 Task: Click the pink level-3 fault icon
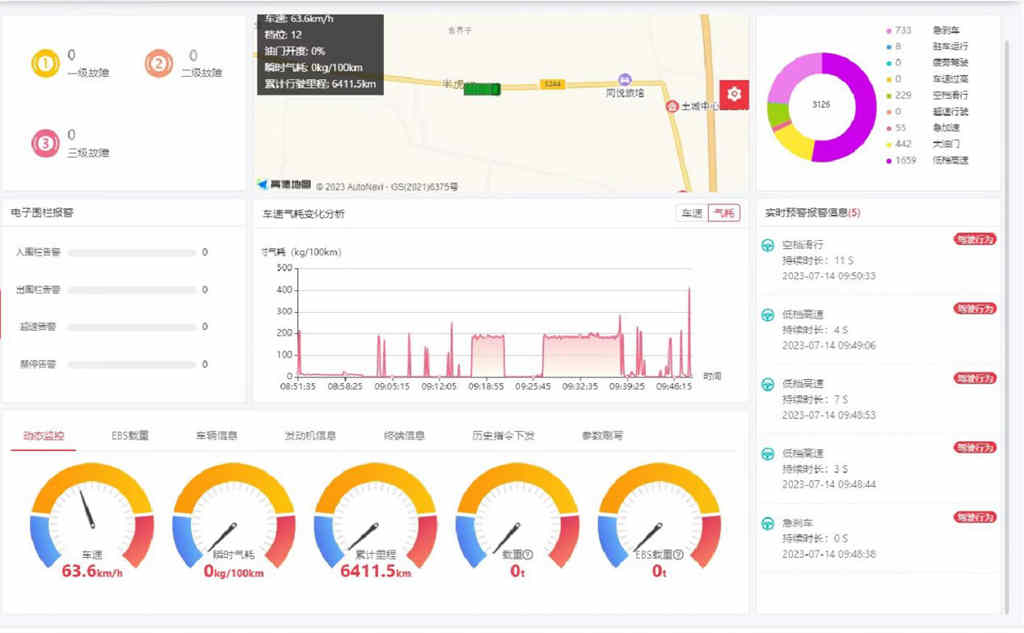[45, 144]
